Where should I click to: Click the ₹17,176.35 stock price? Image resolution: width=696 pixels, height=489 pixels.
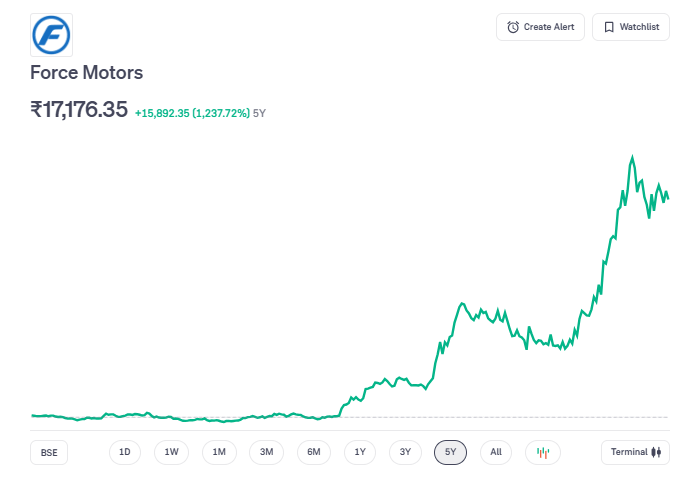(79, 110)
